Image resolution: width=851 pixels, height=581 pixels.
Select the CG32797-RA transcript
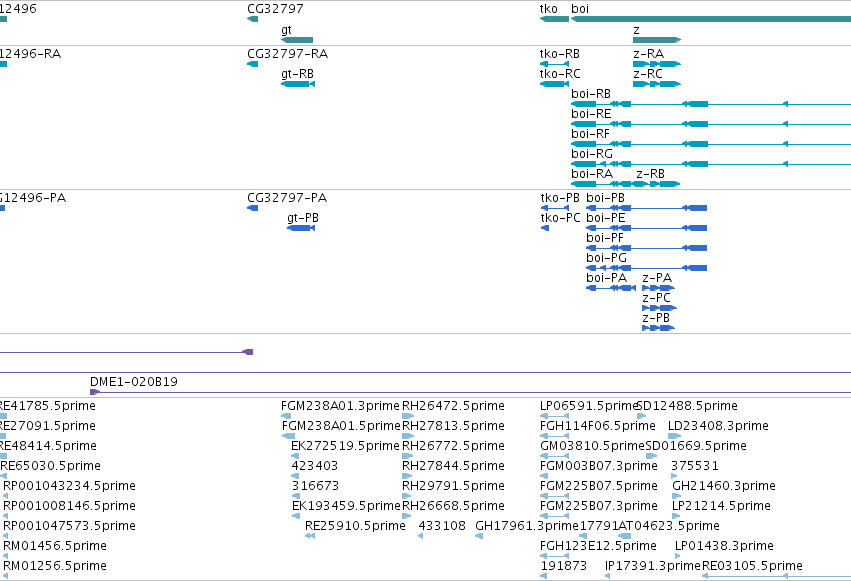point(252,64)
